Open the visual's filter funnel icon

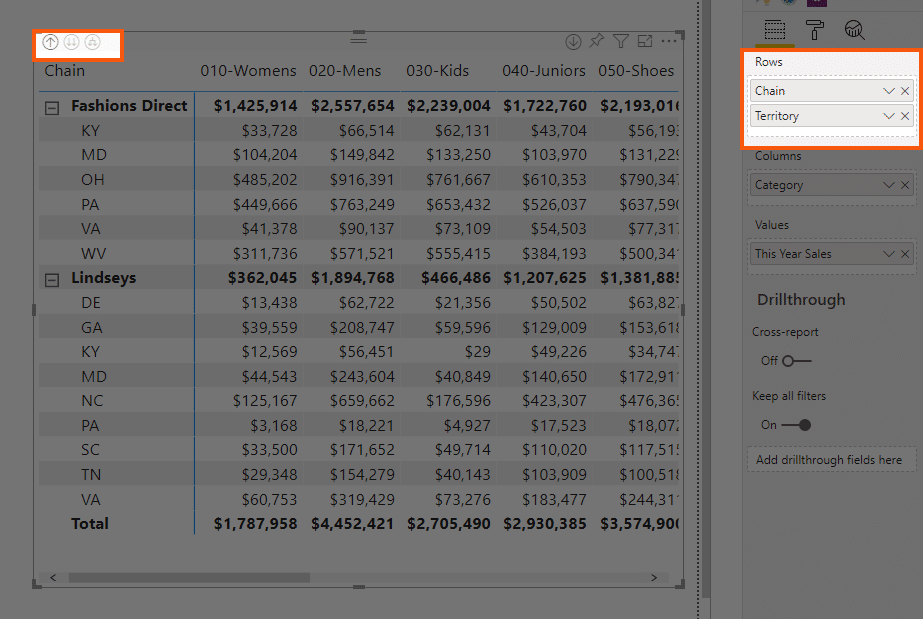coord(621,40)
